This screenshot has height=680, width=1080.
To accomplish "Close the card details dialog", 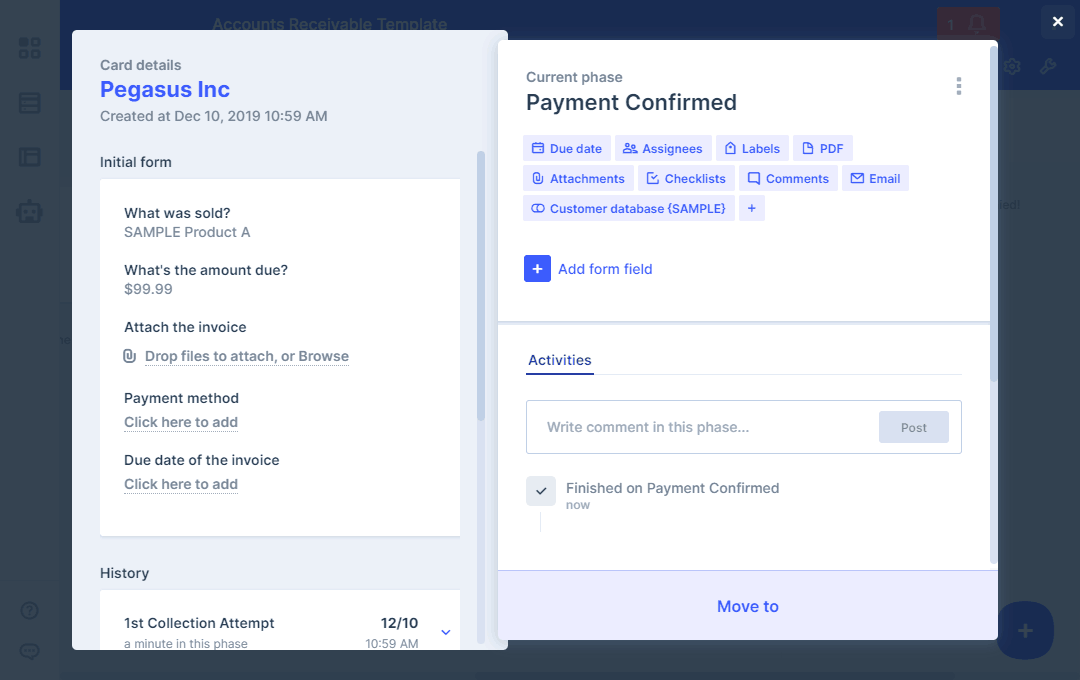I will pos(1058,22).
